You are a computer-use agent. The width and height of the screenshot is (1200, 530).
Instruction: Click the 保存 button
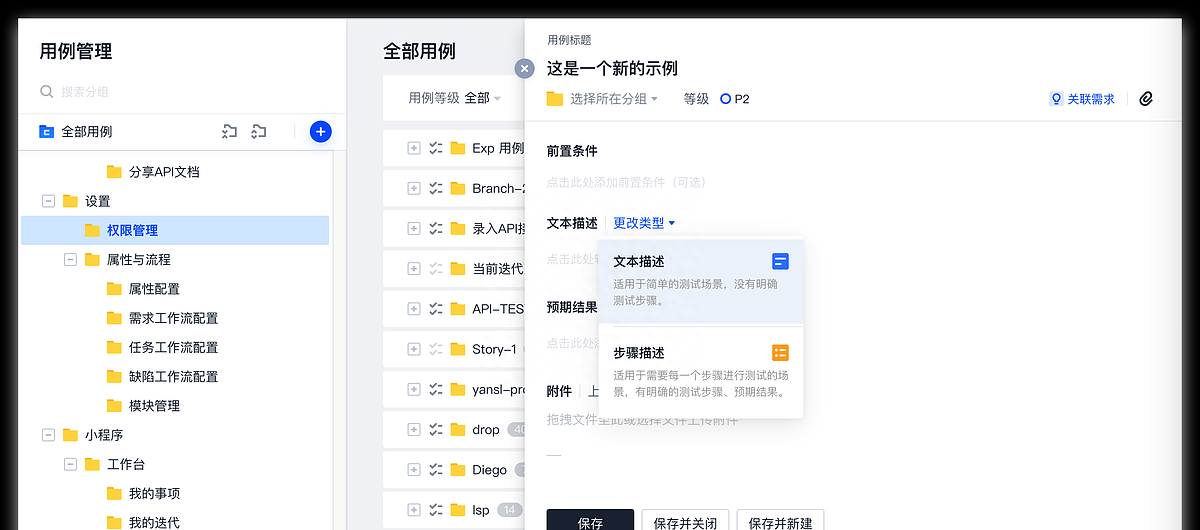590,521
